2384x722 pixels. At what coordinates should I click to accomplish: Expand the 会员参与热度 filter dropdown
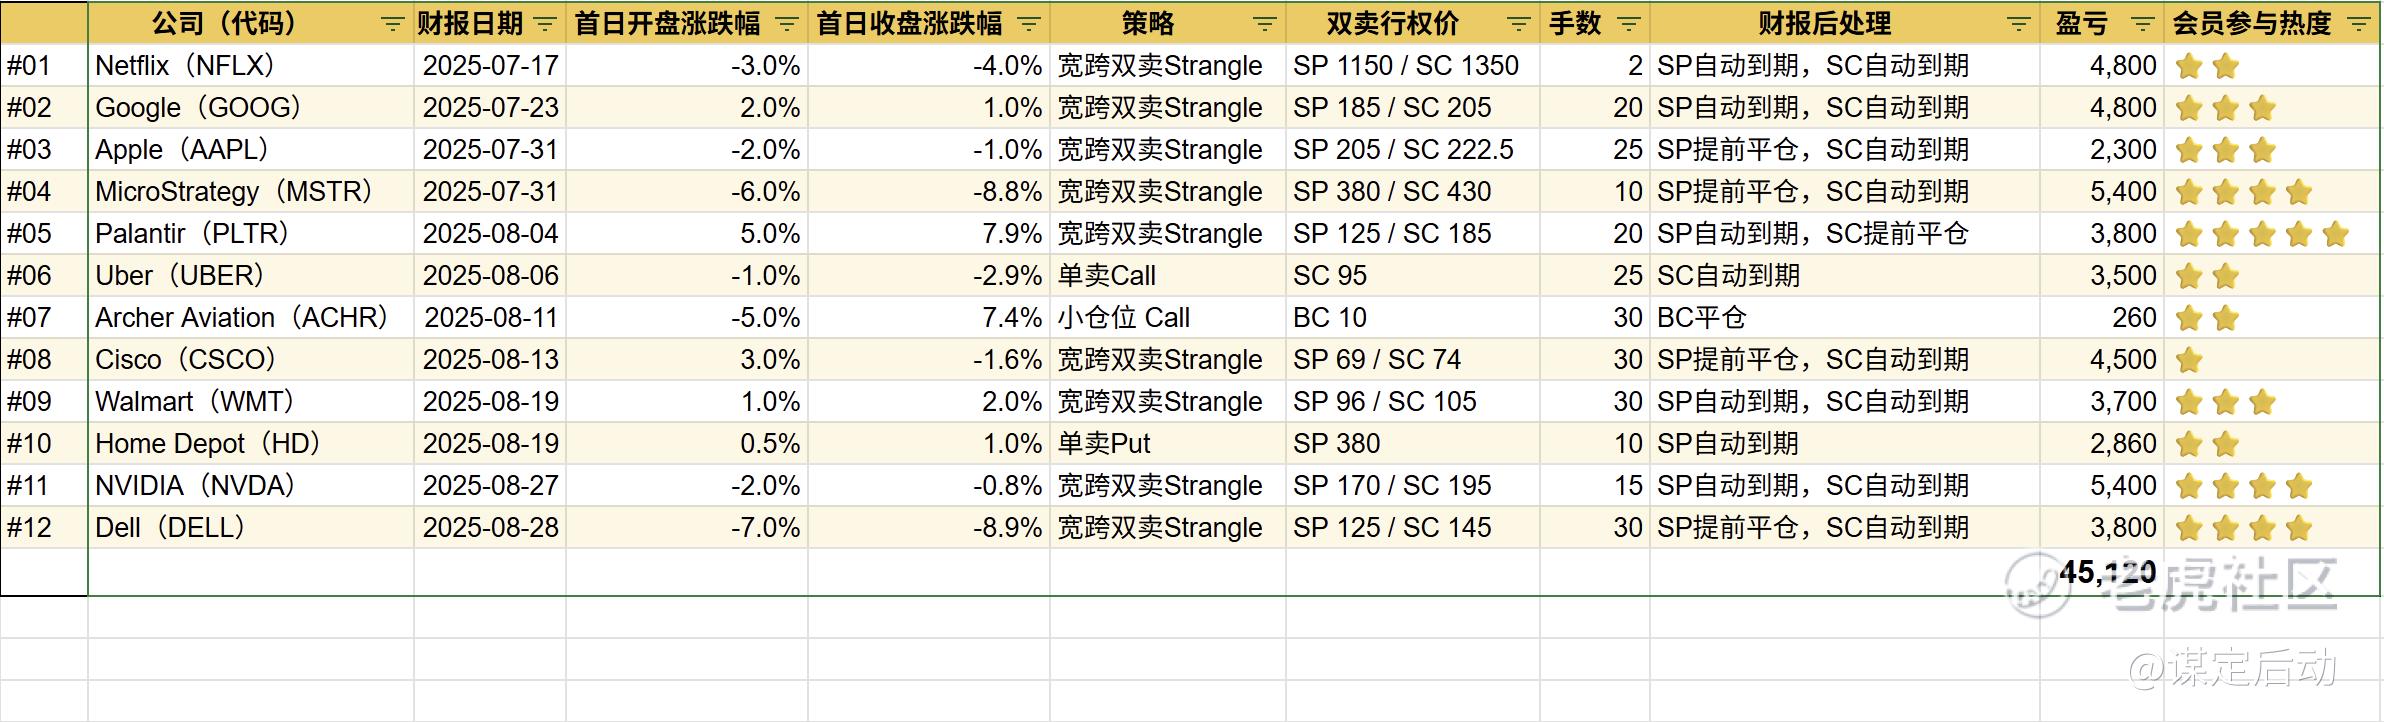click(2359, 24)
